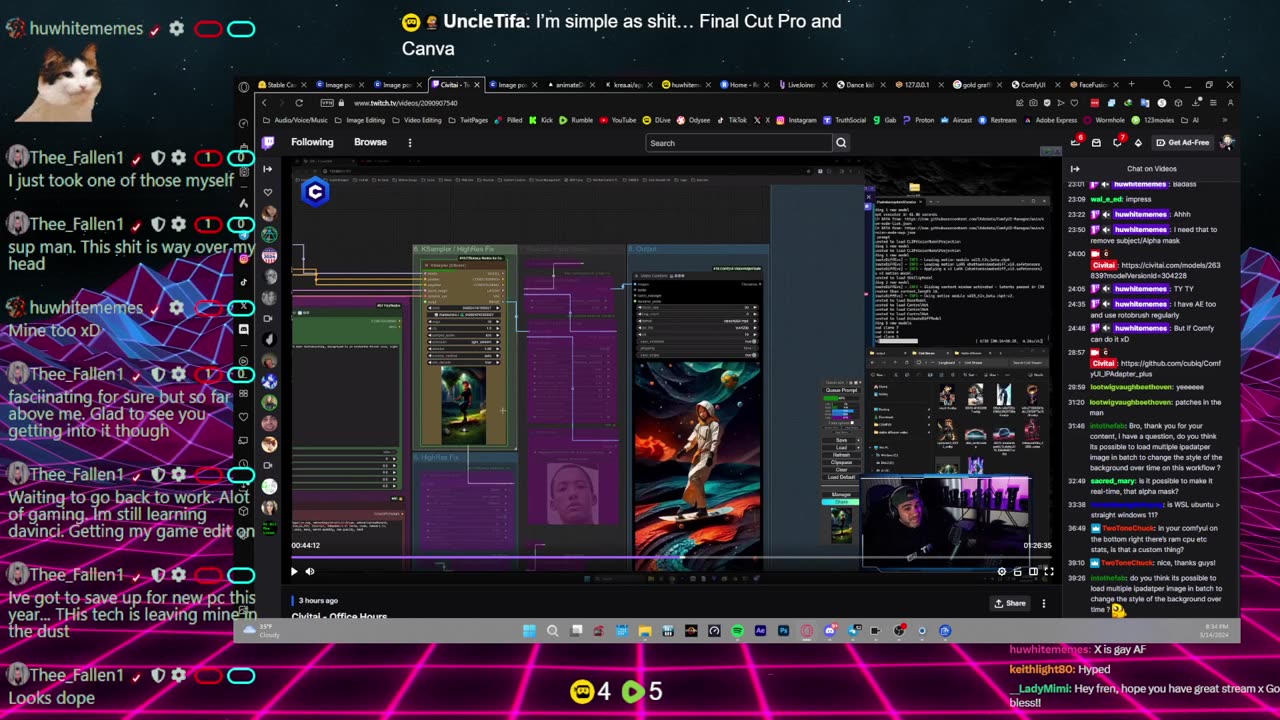
Task: Open the Image Editing bookmarks folder
Action: [360, 120]
